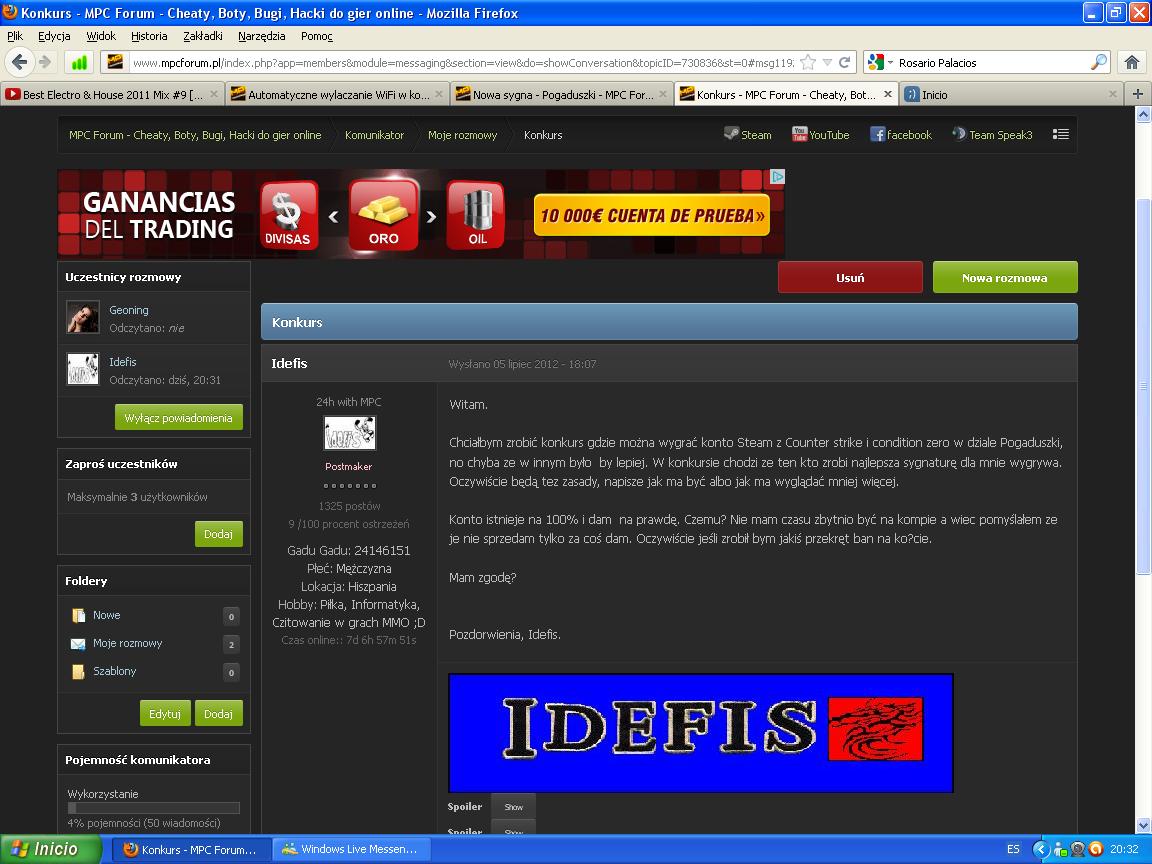Click the ORO gold ad tile

[384, 215]
